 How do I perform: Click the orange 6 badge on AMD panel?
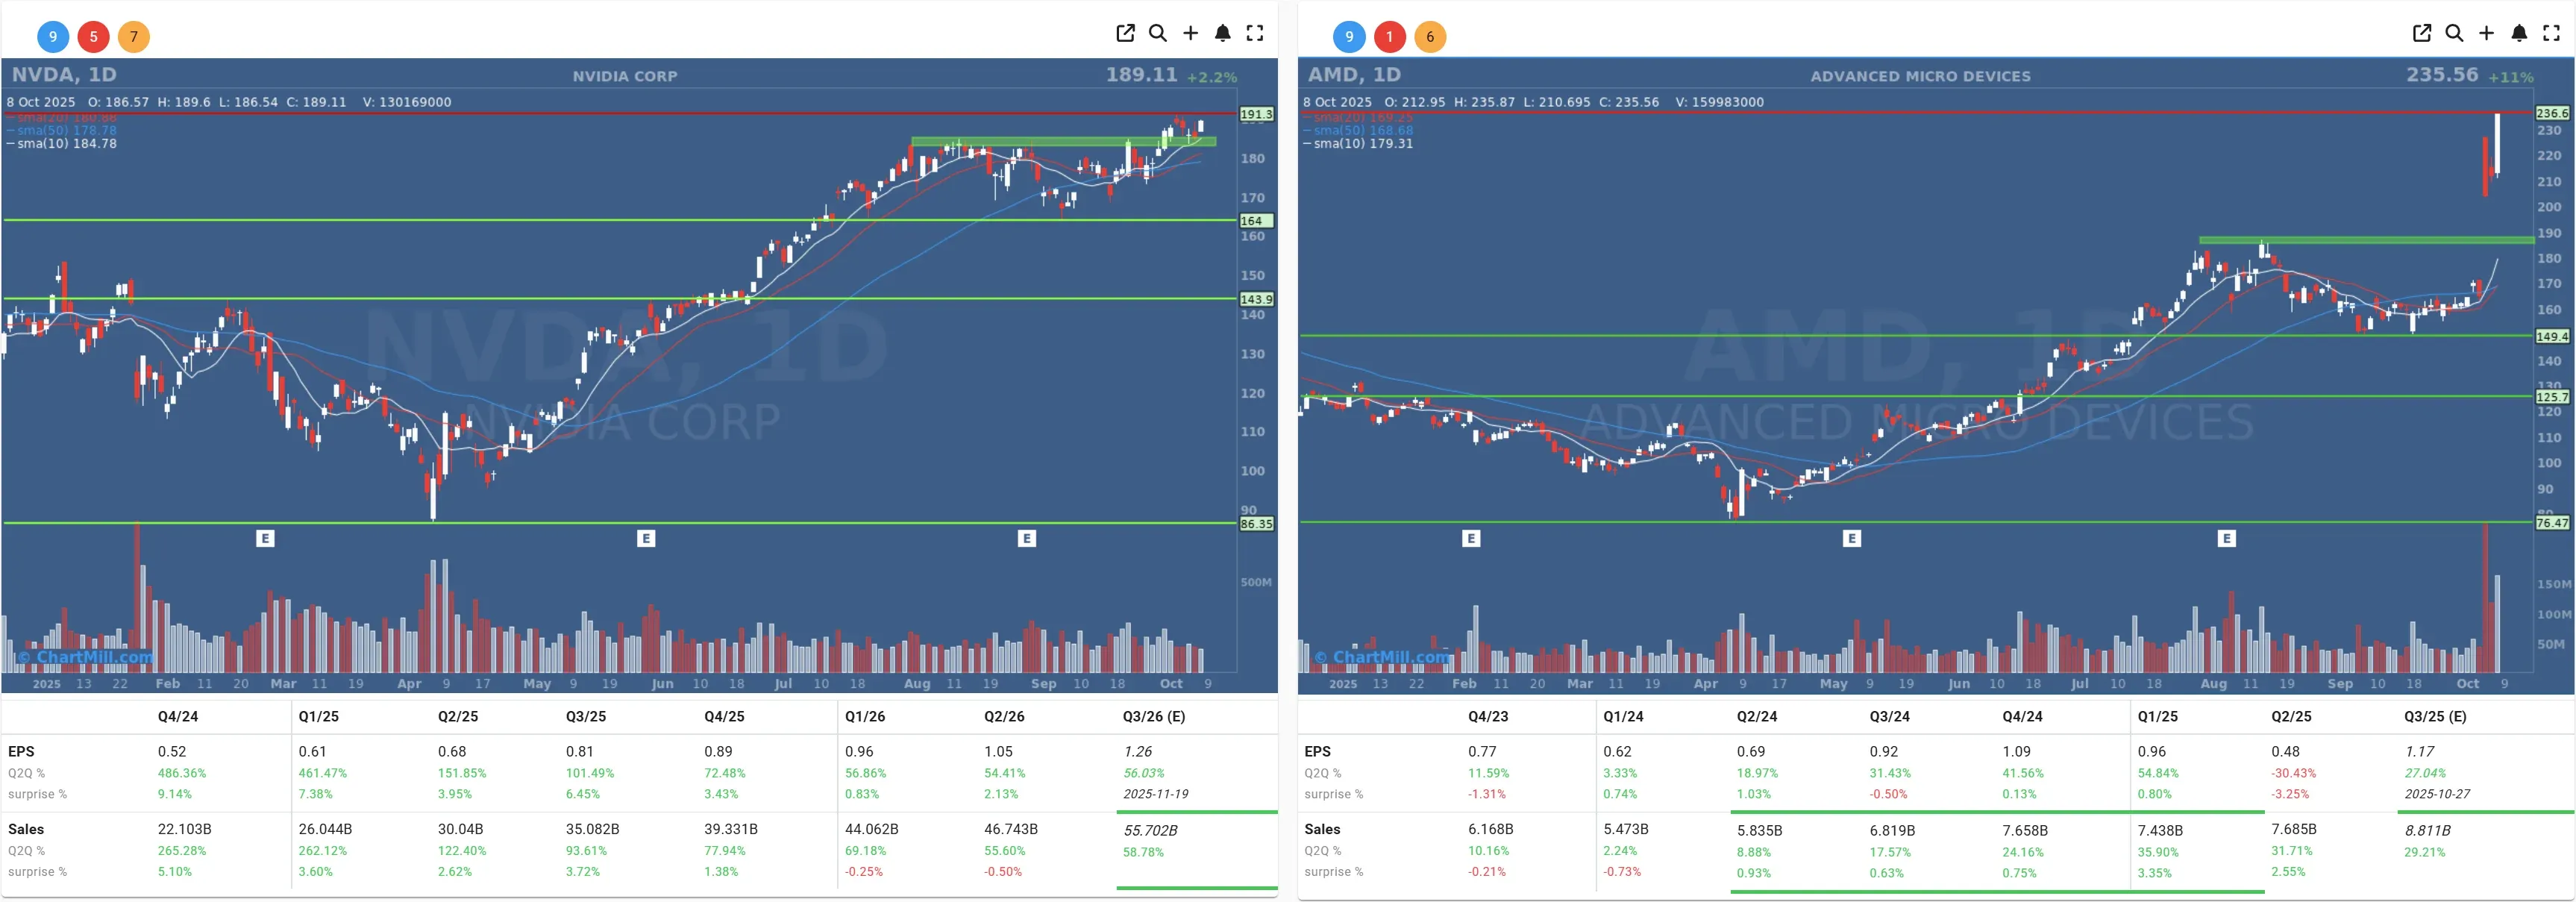pyautogui.click(x=1430, y=37)
